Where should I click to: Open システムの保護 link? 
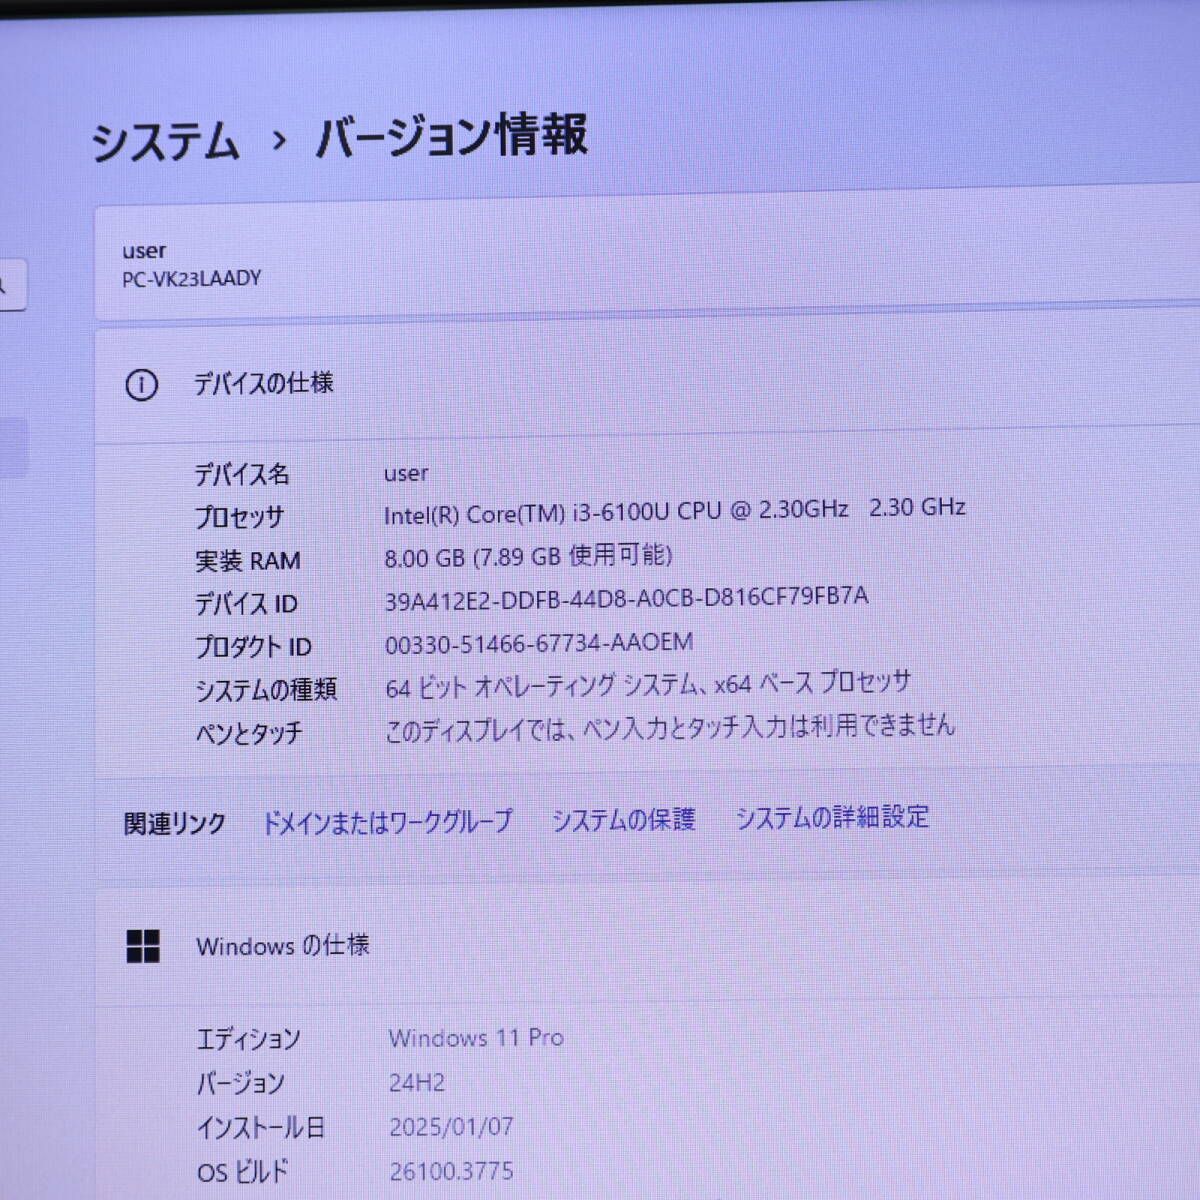(x=623, y=820)
